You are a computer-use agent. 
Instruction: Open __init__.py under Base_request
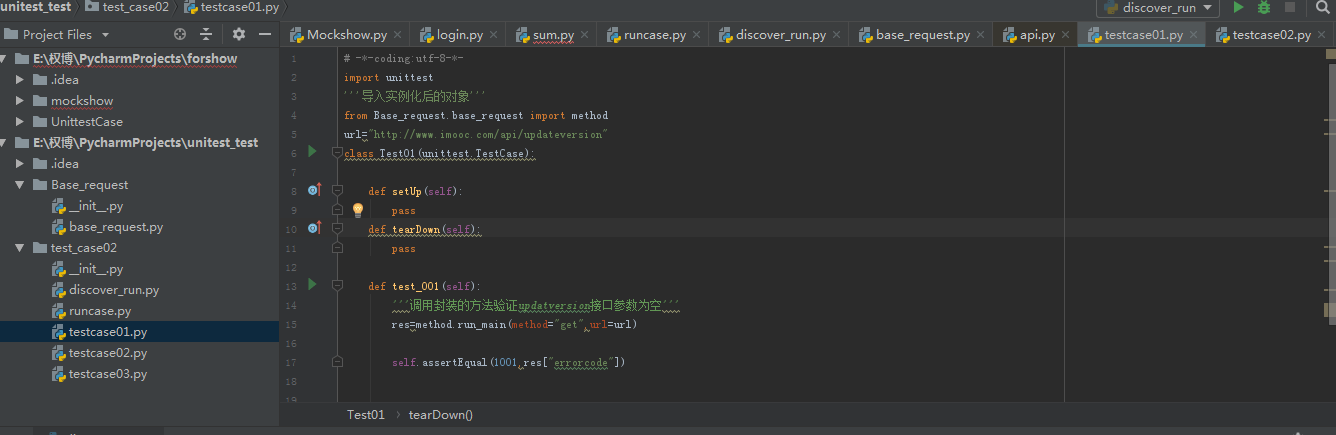point(96,206)
